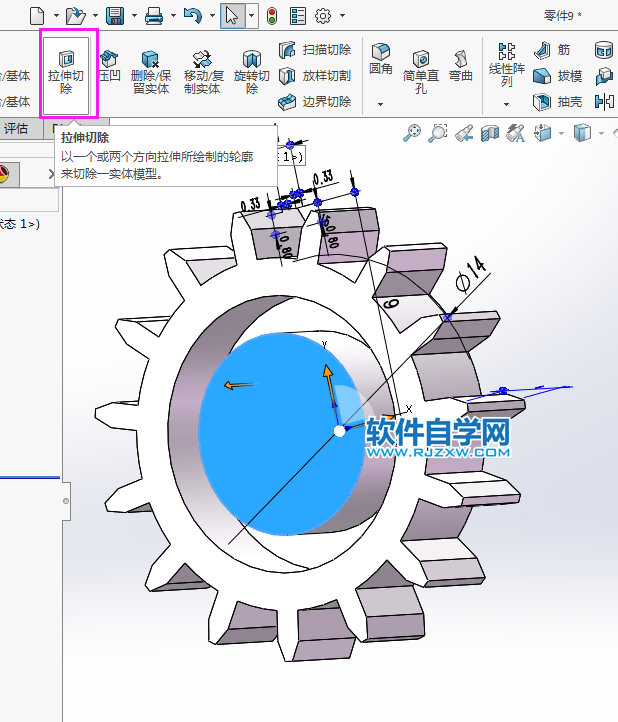Image resolution: width=618 pixels, height=722 pixels.
Task: Click the 零件9 document title
Action: point(563,16)
